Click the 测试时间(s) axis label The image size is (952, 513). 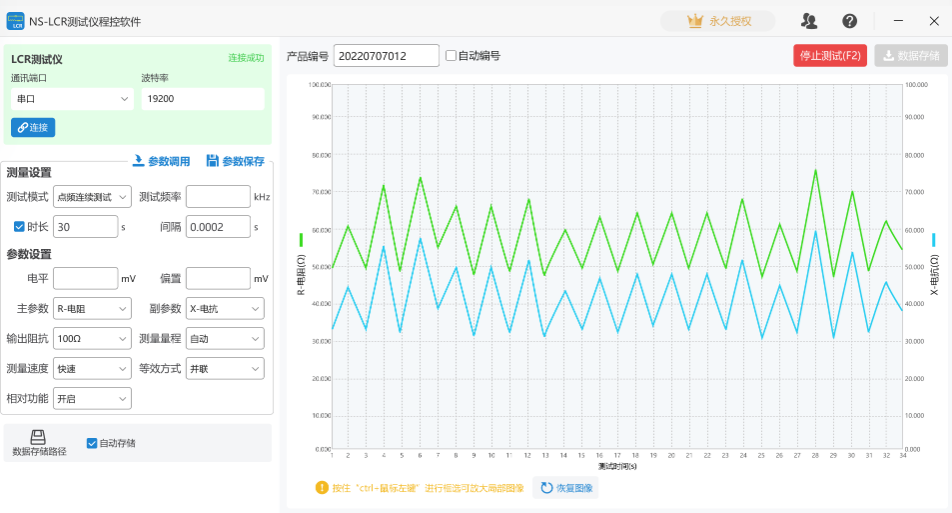coord(617,466)
